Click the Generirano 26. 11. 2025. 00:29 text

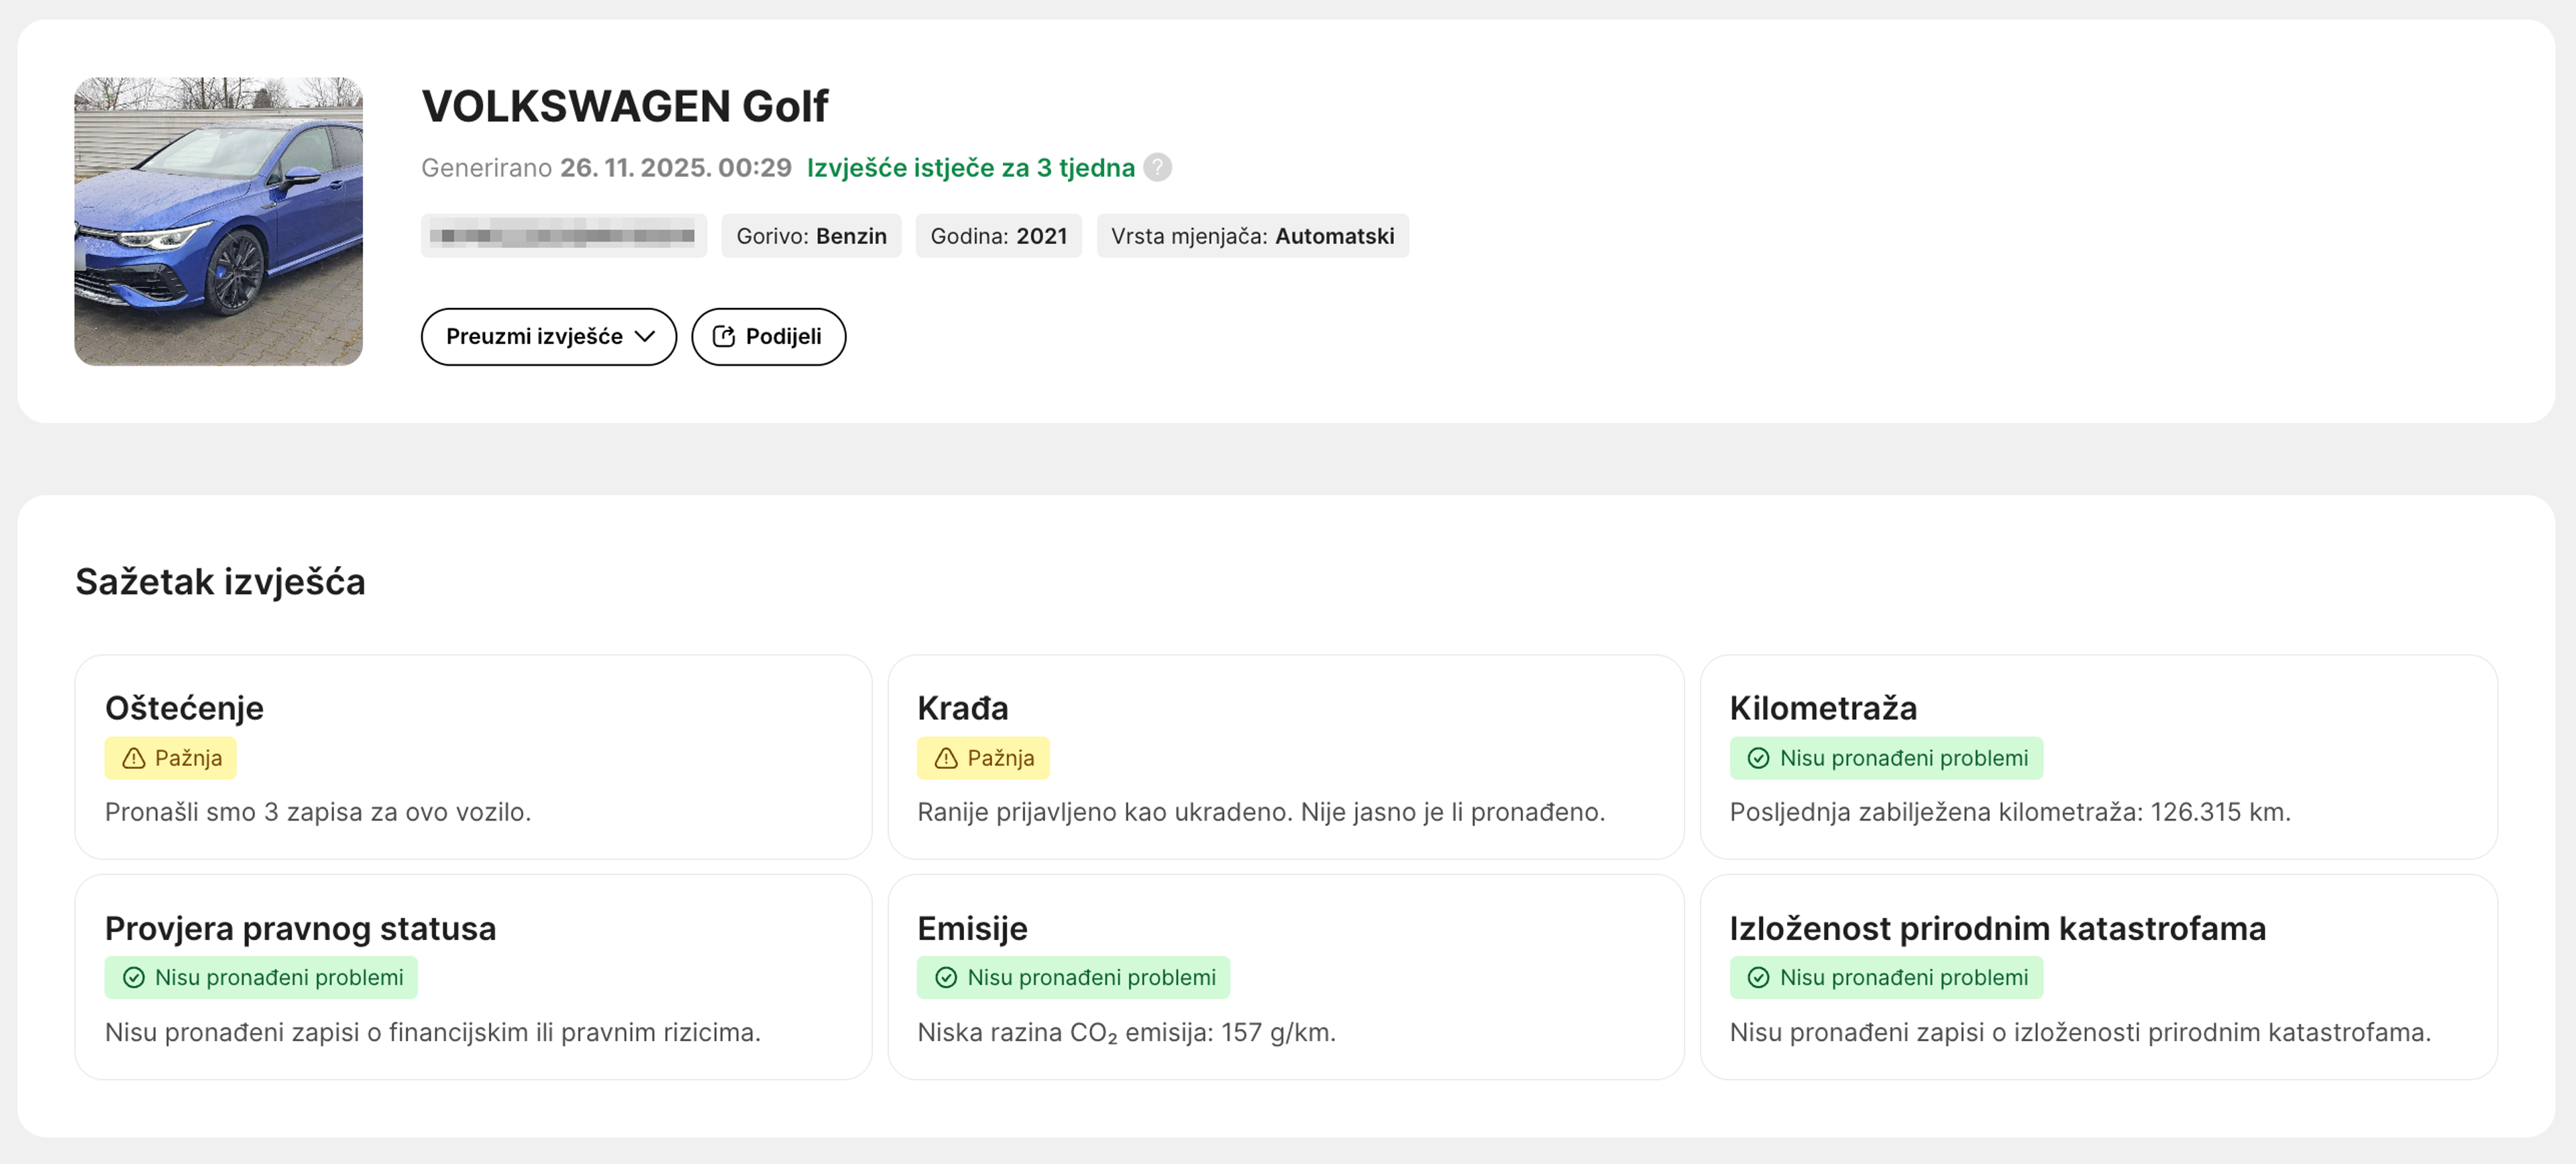pyautogui.click(x=606, y=167)
